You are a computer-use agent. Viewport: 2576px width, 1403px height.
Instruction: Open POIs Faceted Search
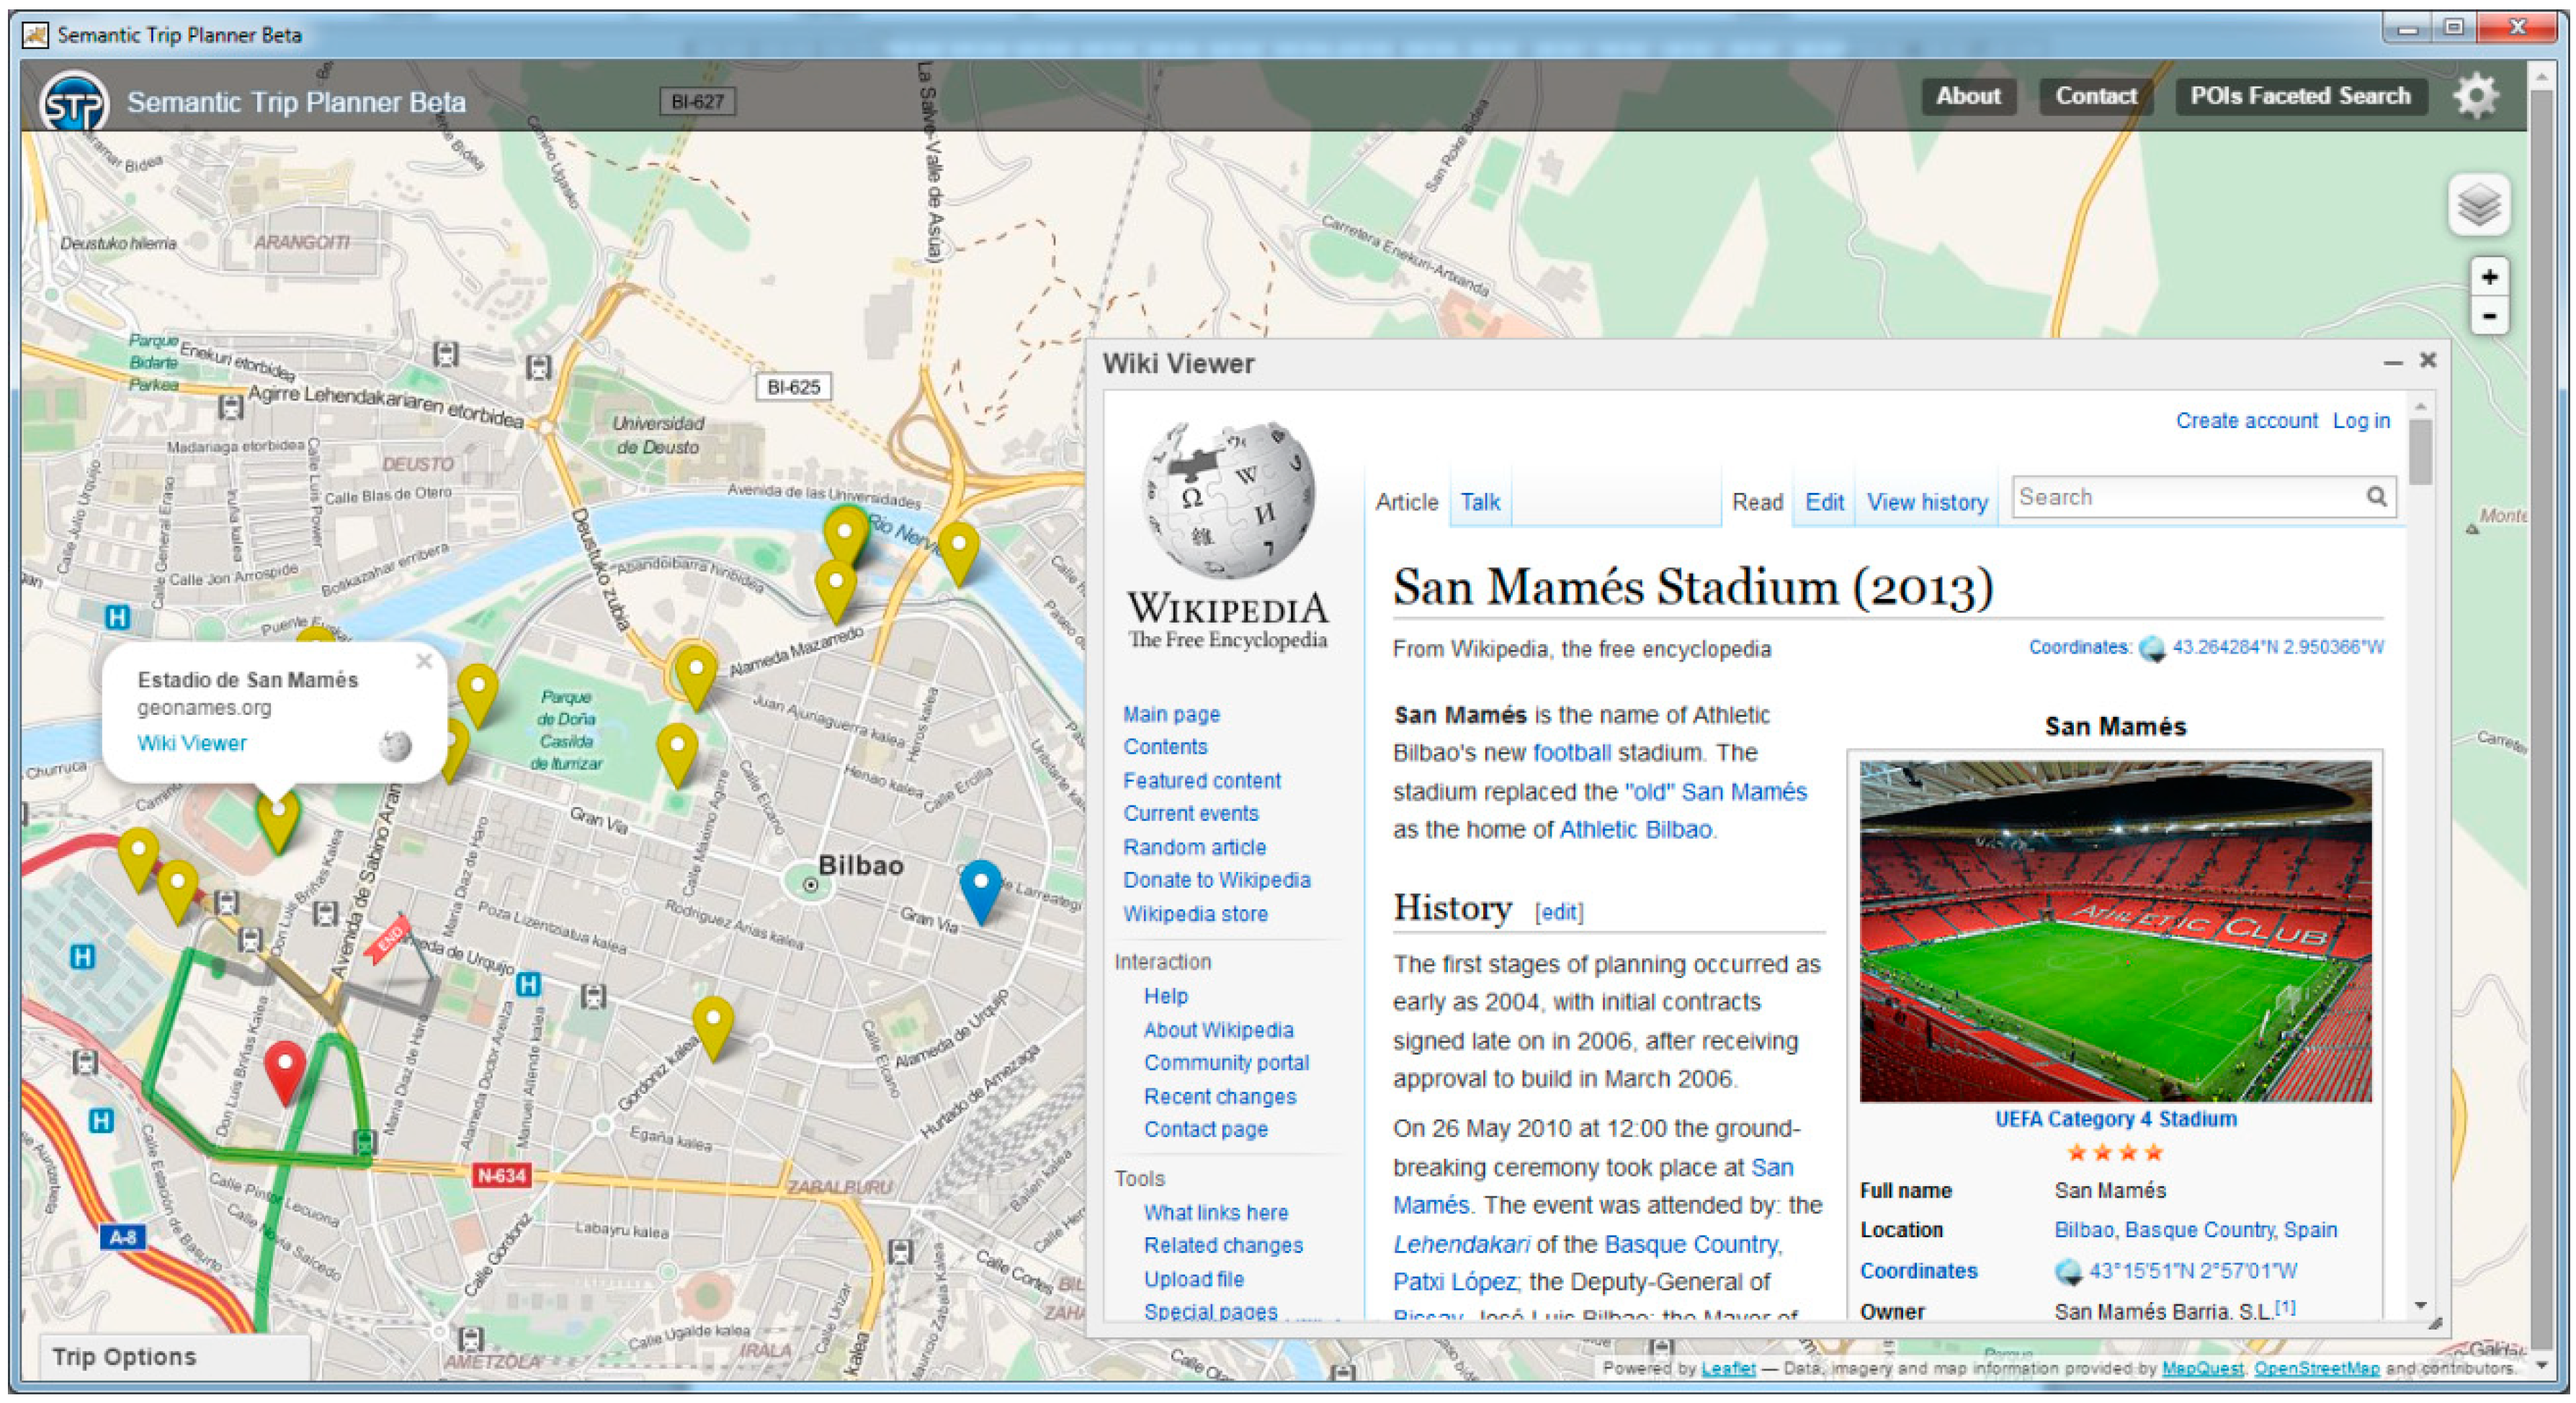click(x=2300, y=96)
